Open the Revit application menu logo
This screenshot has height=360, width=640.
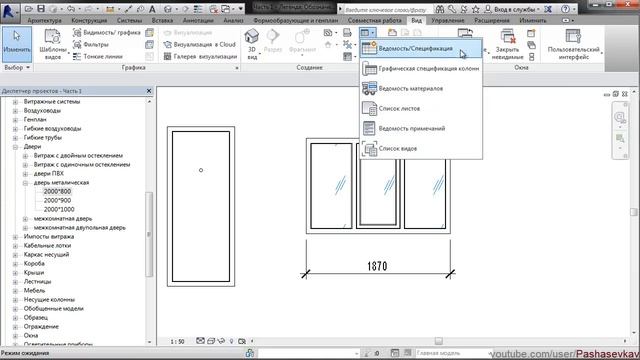tap(10, 12)
